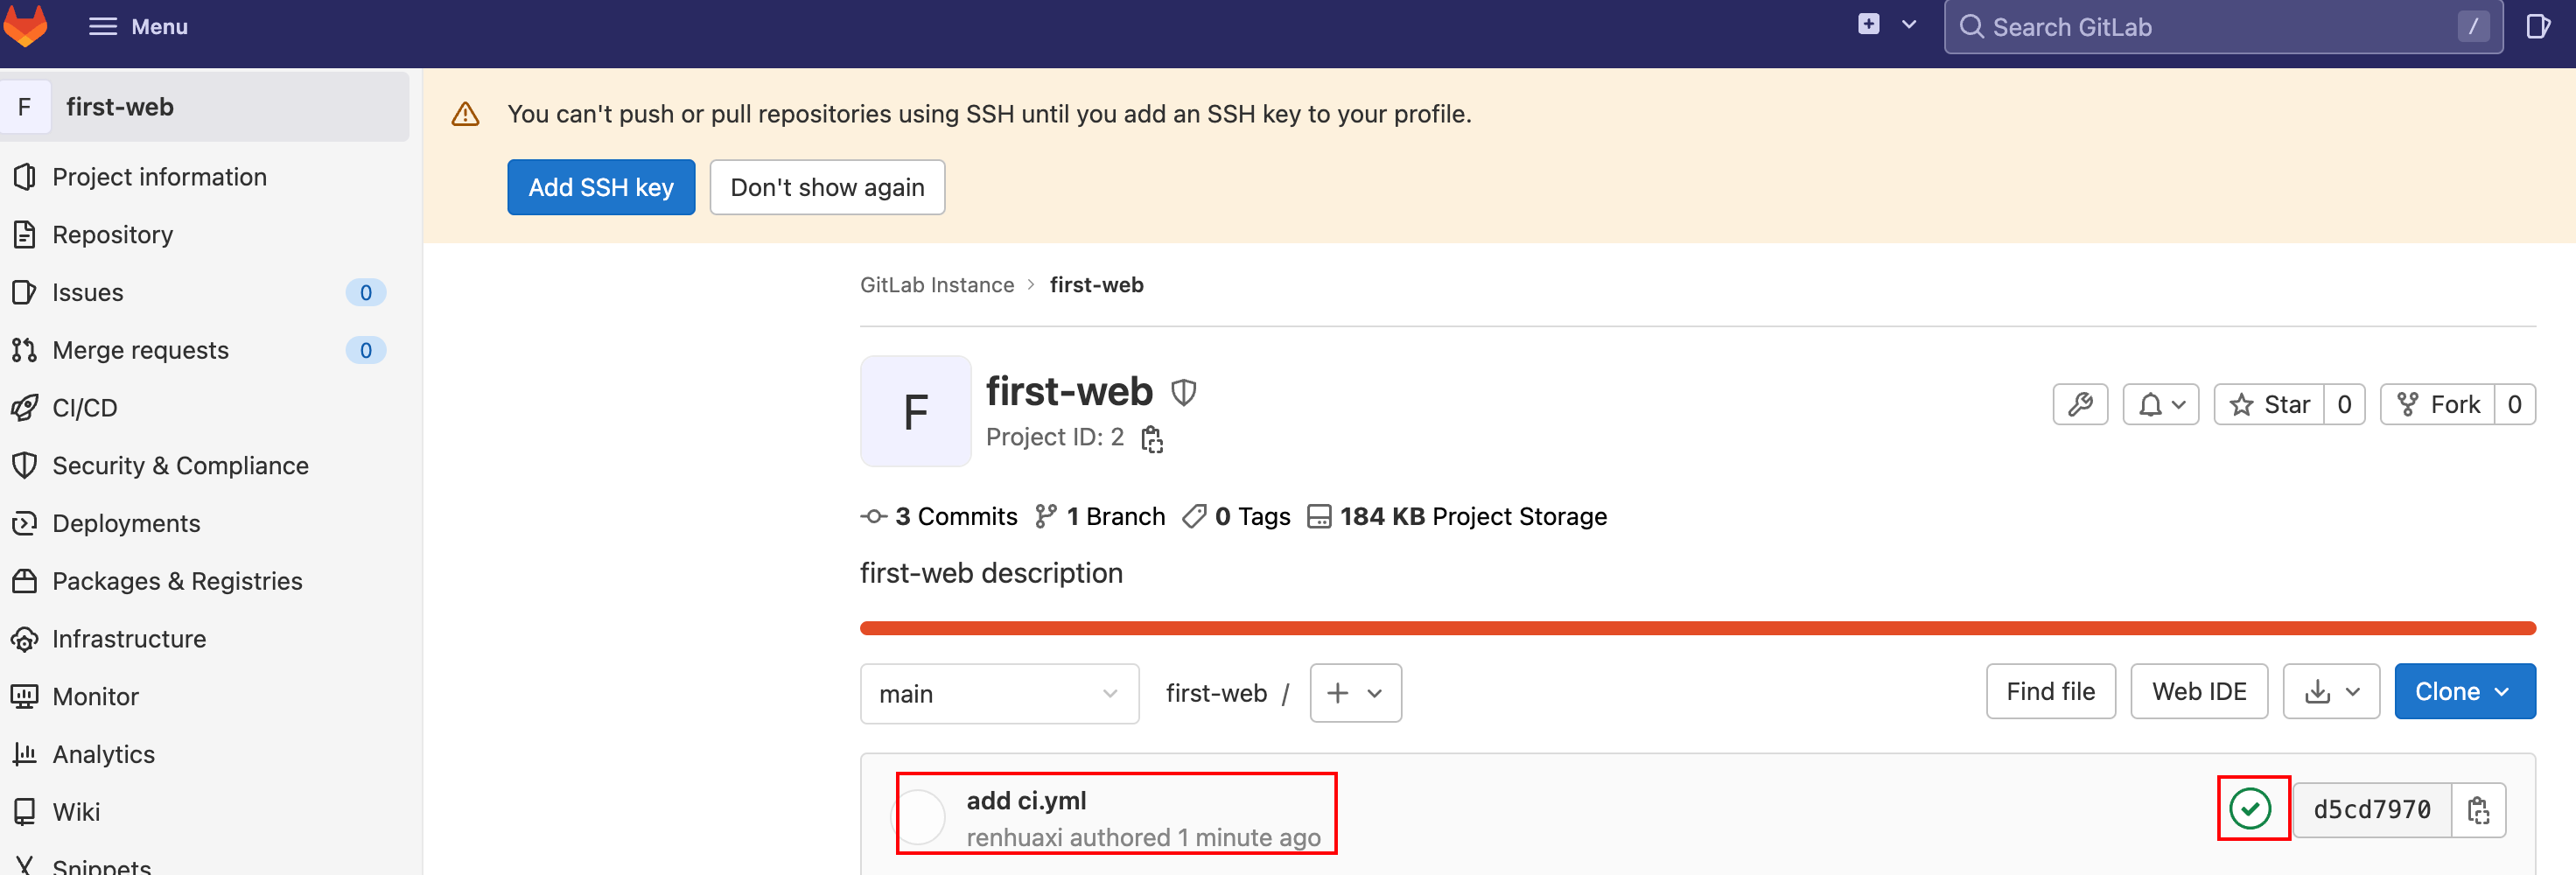The image size is (2576, 875).
Task: Click the Issues count badge 0
Action: 366,292
